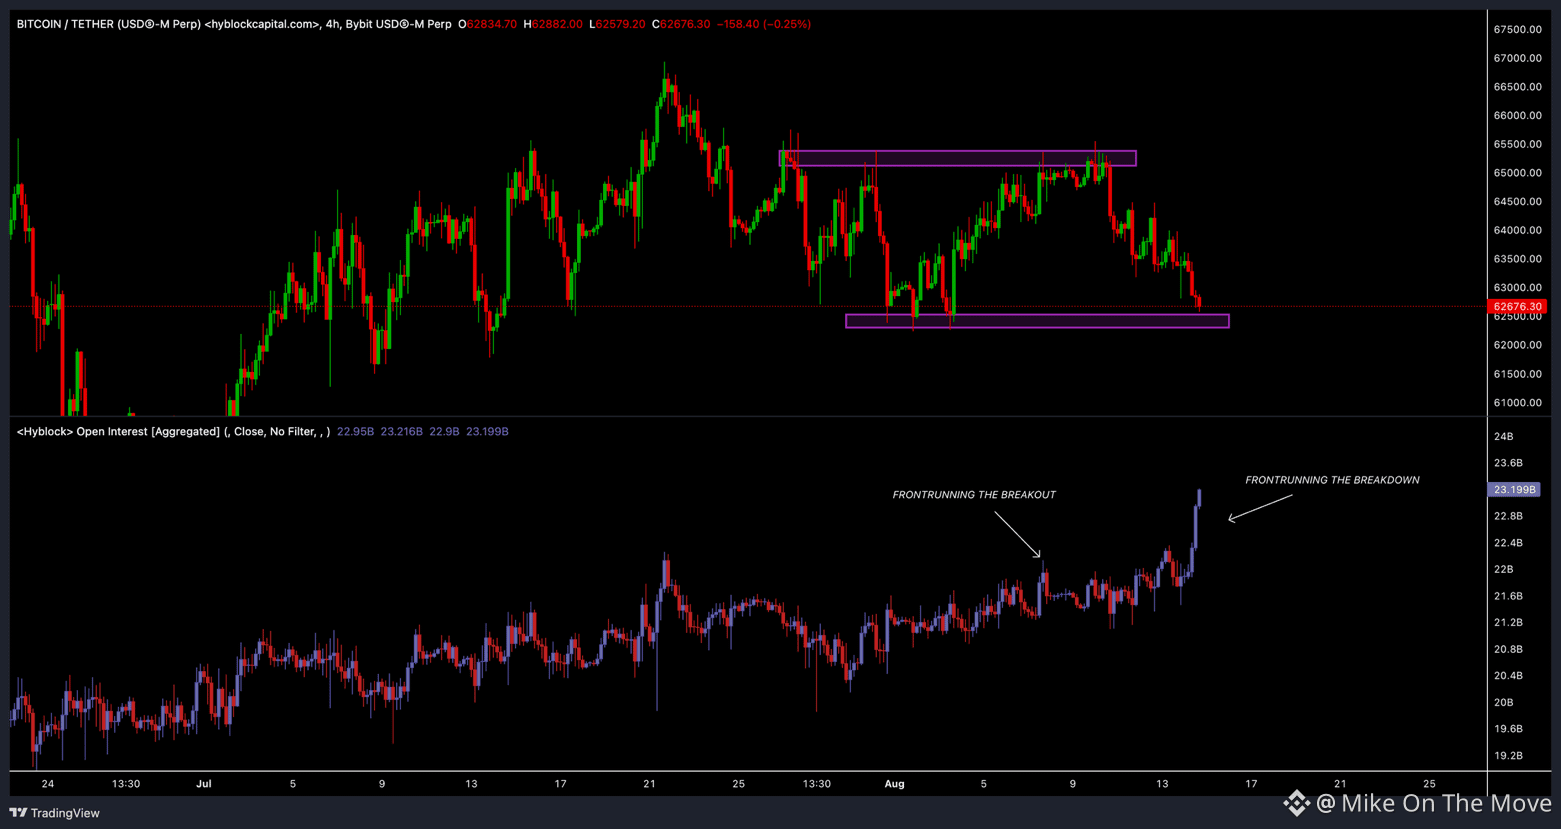The width and height of the screenshot is (1561, 829).
Task: Click the 22B open interest axis label
Action: coord(1503,570)
